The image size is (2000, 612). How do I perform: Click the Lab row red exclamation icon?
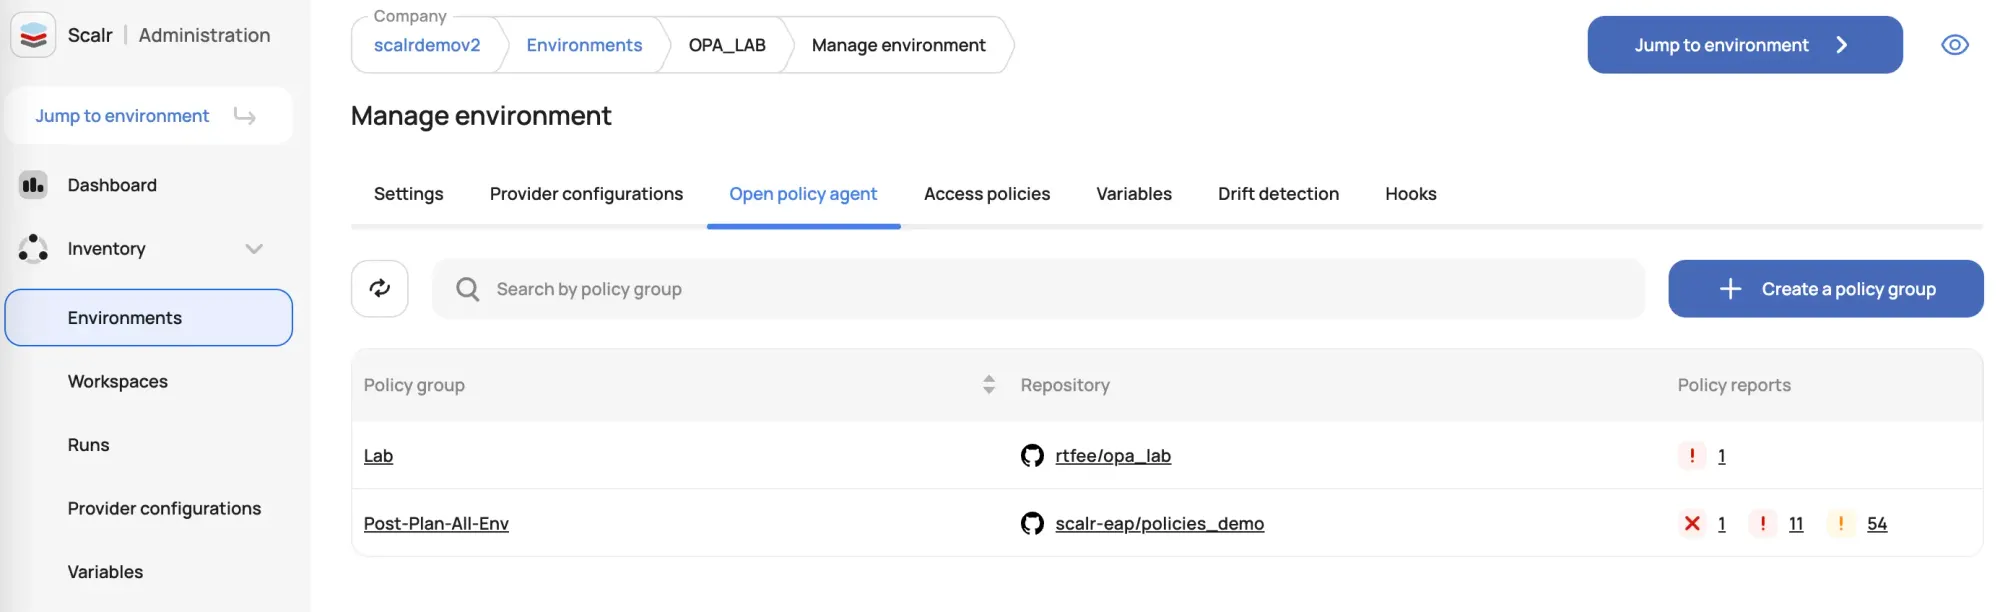pos(1692,456)
